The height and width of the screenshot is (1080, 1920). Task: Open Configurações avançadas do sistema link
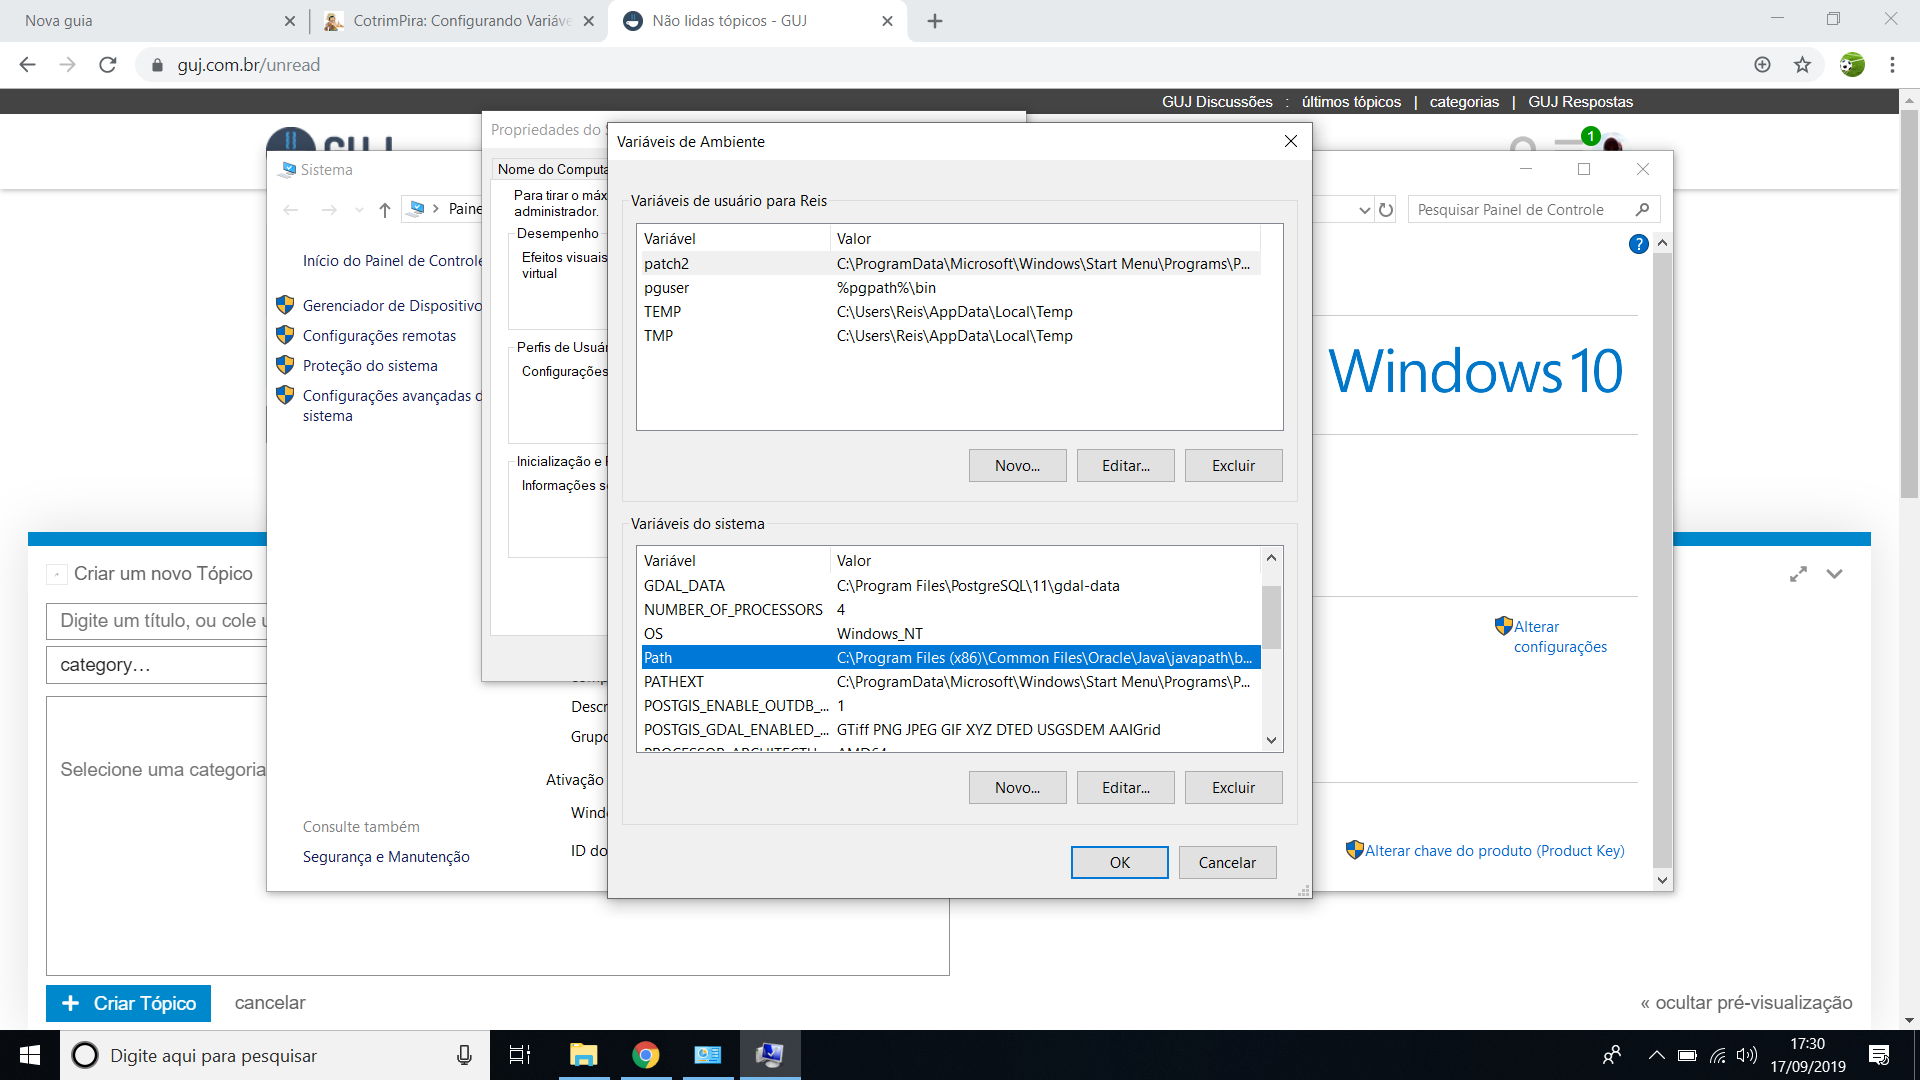(392, 406)
